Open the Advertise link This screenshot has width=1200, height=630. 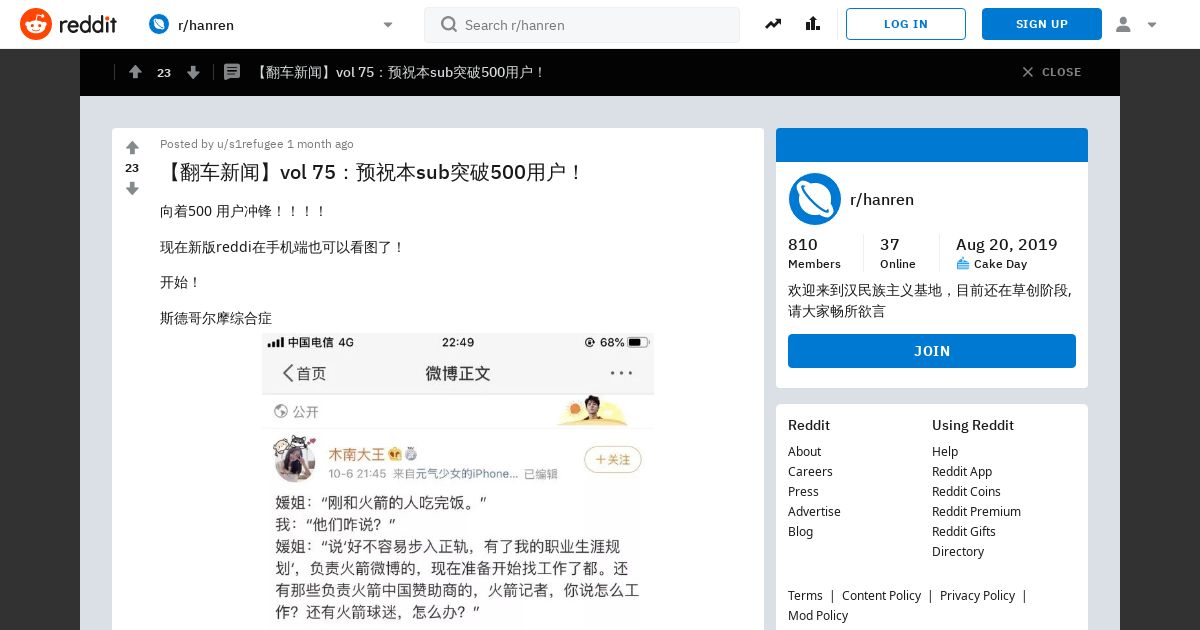814,511
